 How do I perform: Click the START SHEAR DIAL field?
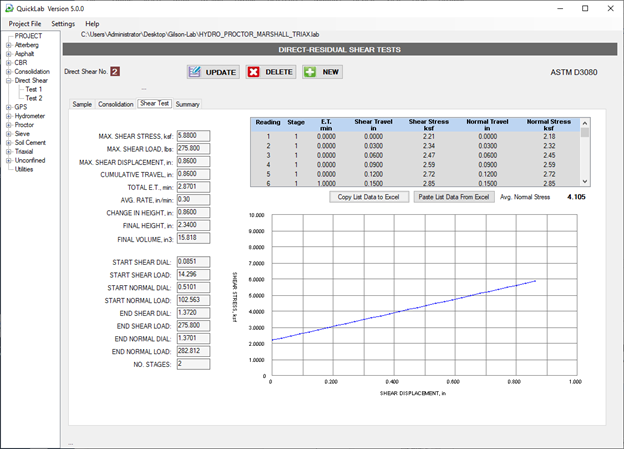pyautogui.click(x=193, y=262)
